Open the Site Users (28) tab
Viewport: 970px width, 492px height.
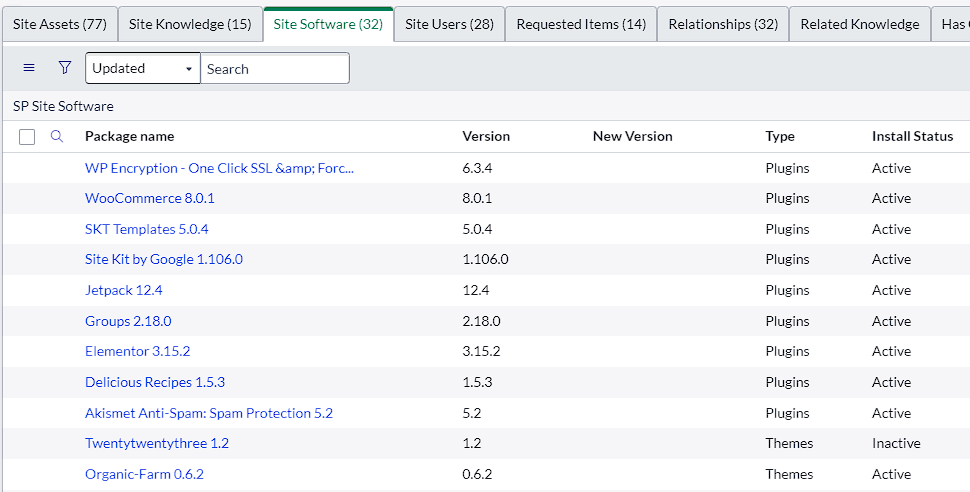[x=450, y=24]
